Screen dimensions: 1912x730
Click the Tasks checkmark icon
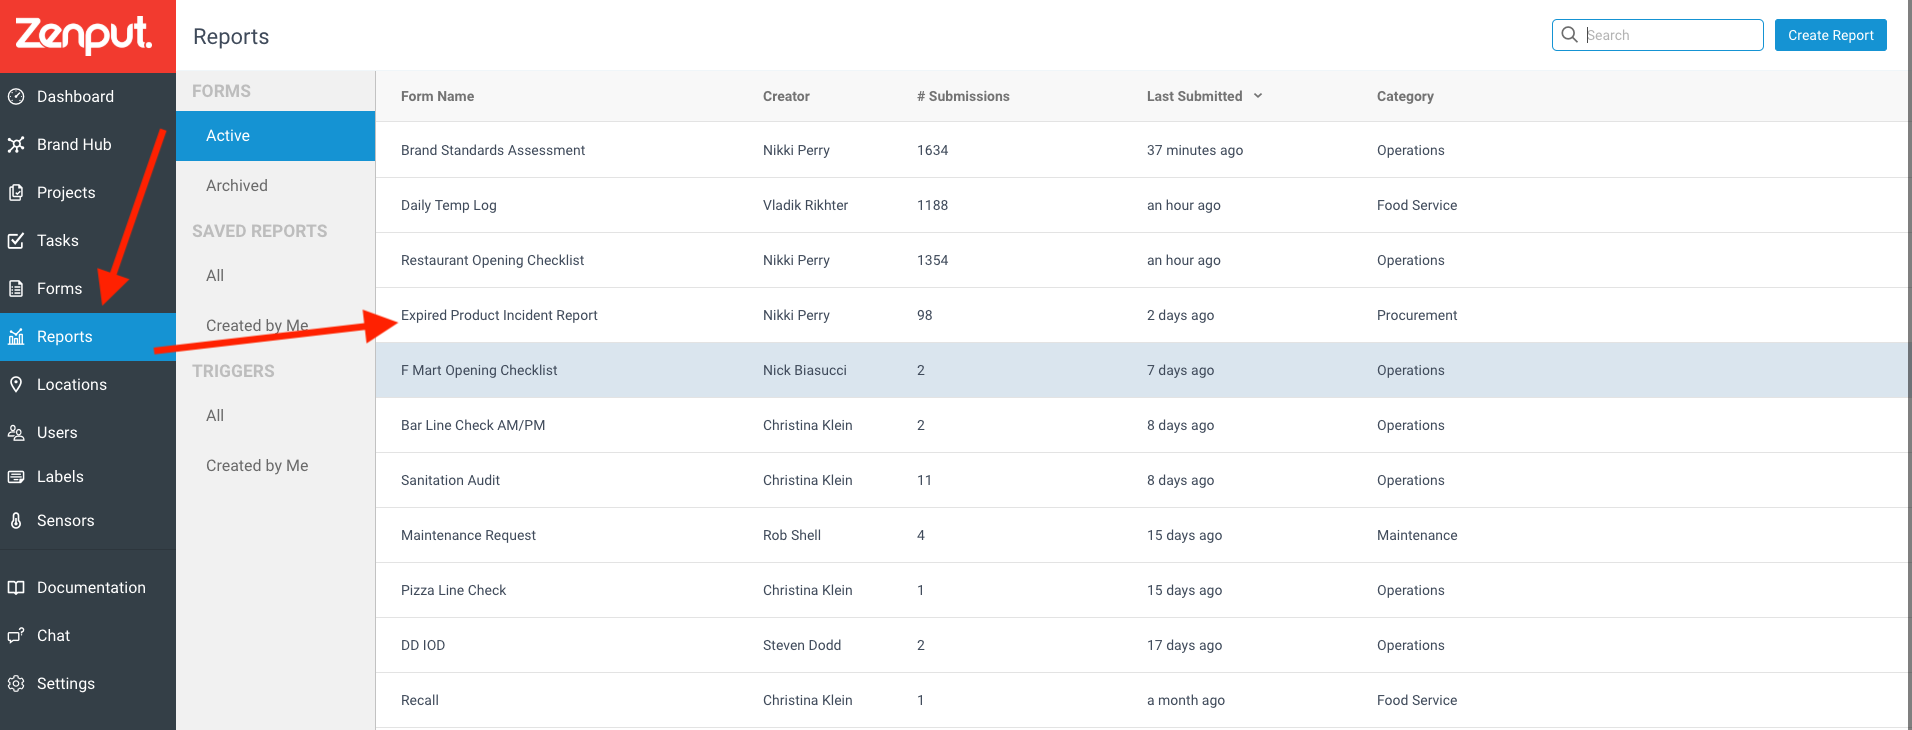point(16,241)
